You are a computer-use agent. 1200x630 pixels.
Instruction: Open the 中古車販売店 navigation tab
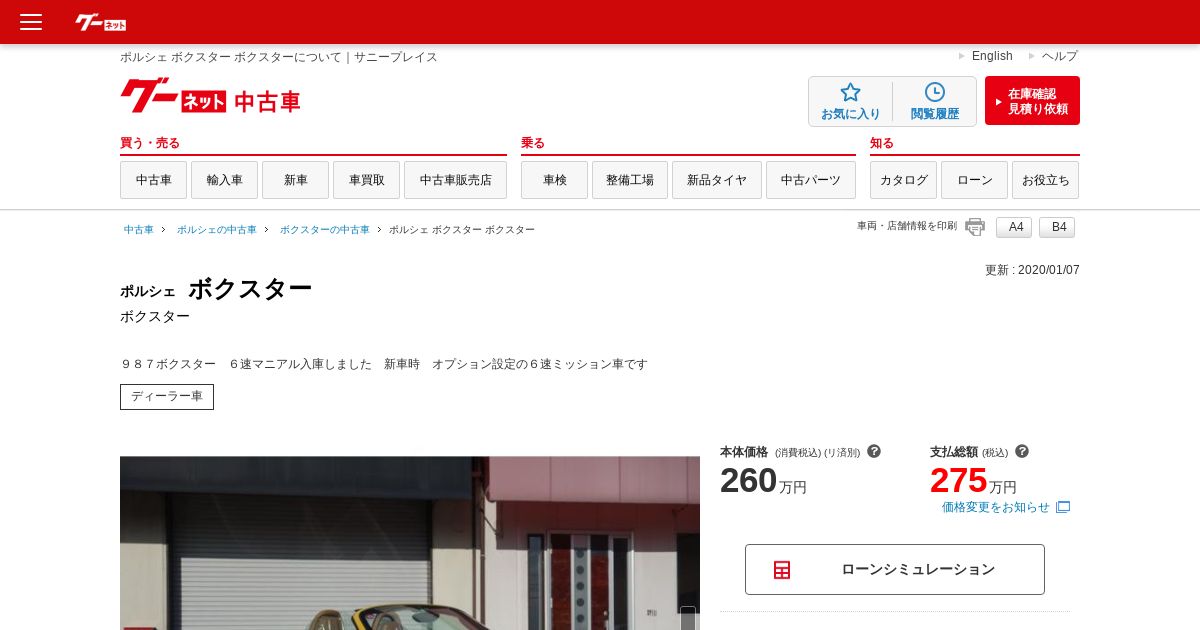point(455,180)
